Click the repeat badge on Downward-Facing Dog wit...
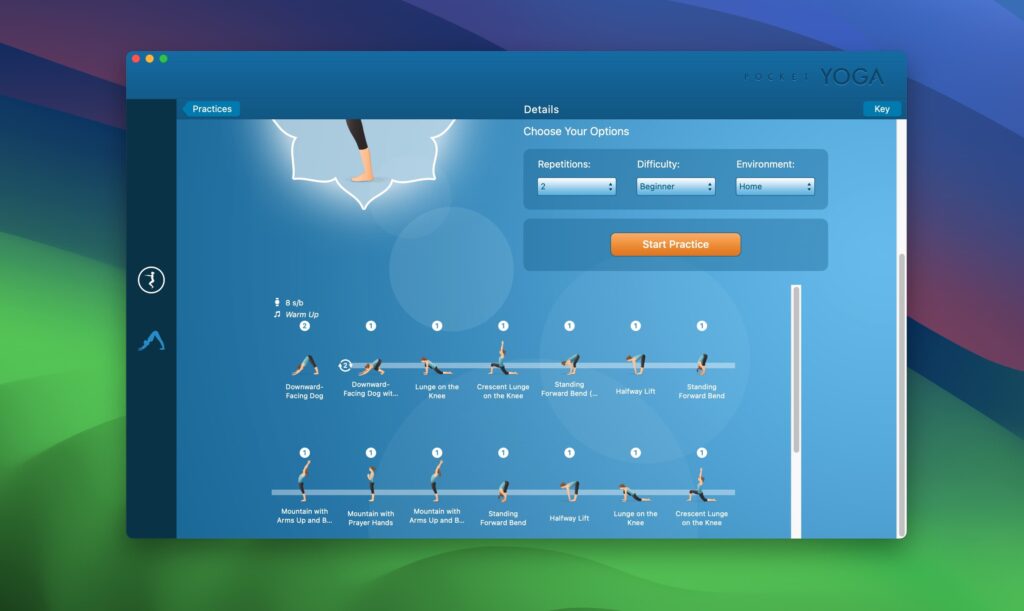The height and width of the screenshot is (611, 1024). (x=345, y=366)
